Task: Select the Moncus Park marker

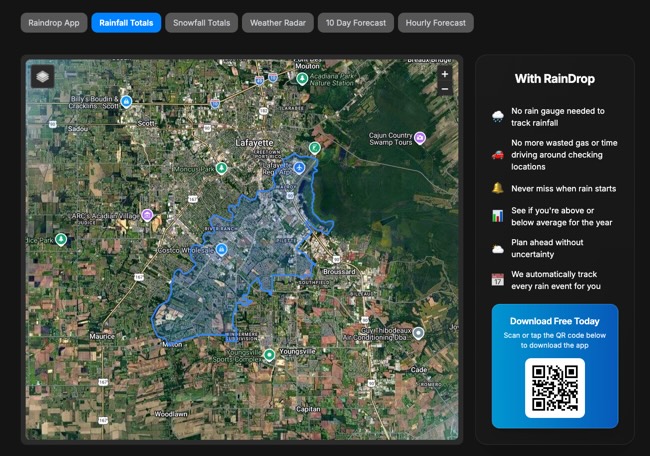Action: click(221, 168)
